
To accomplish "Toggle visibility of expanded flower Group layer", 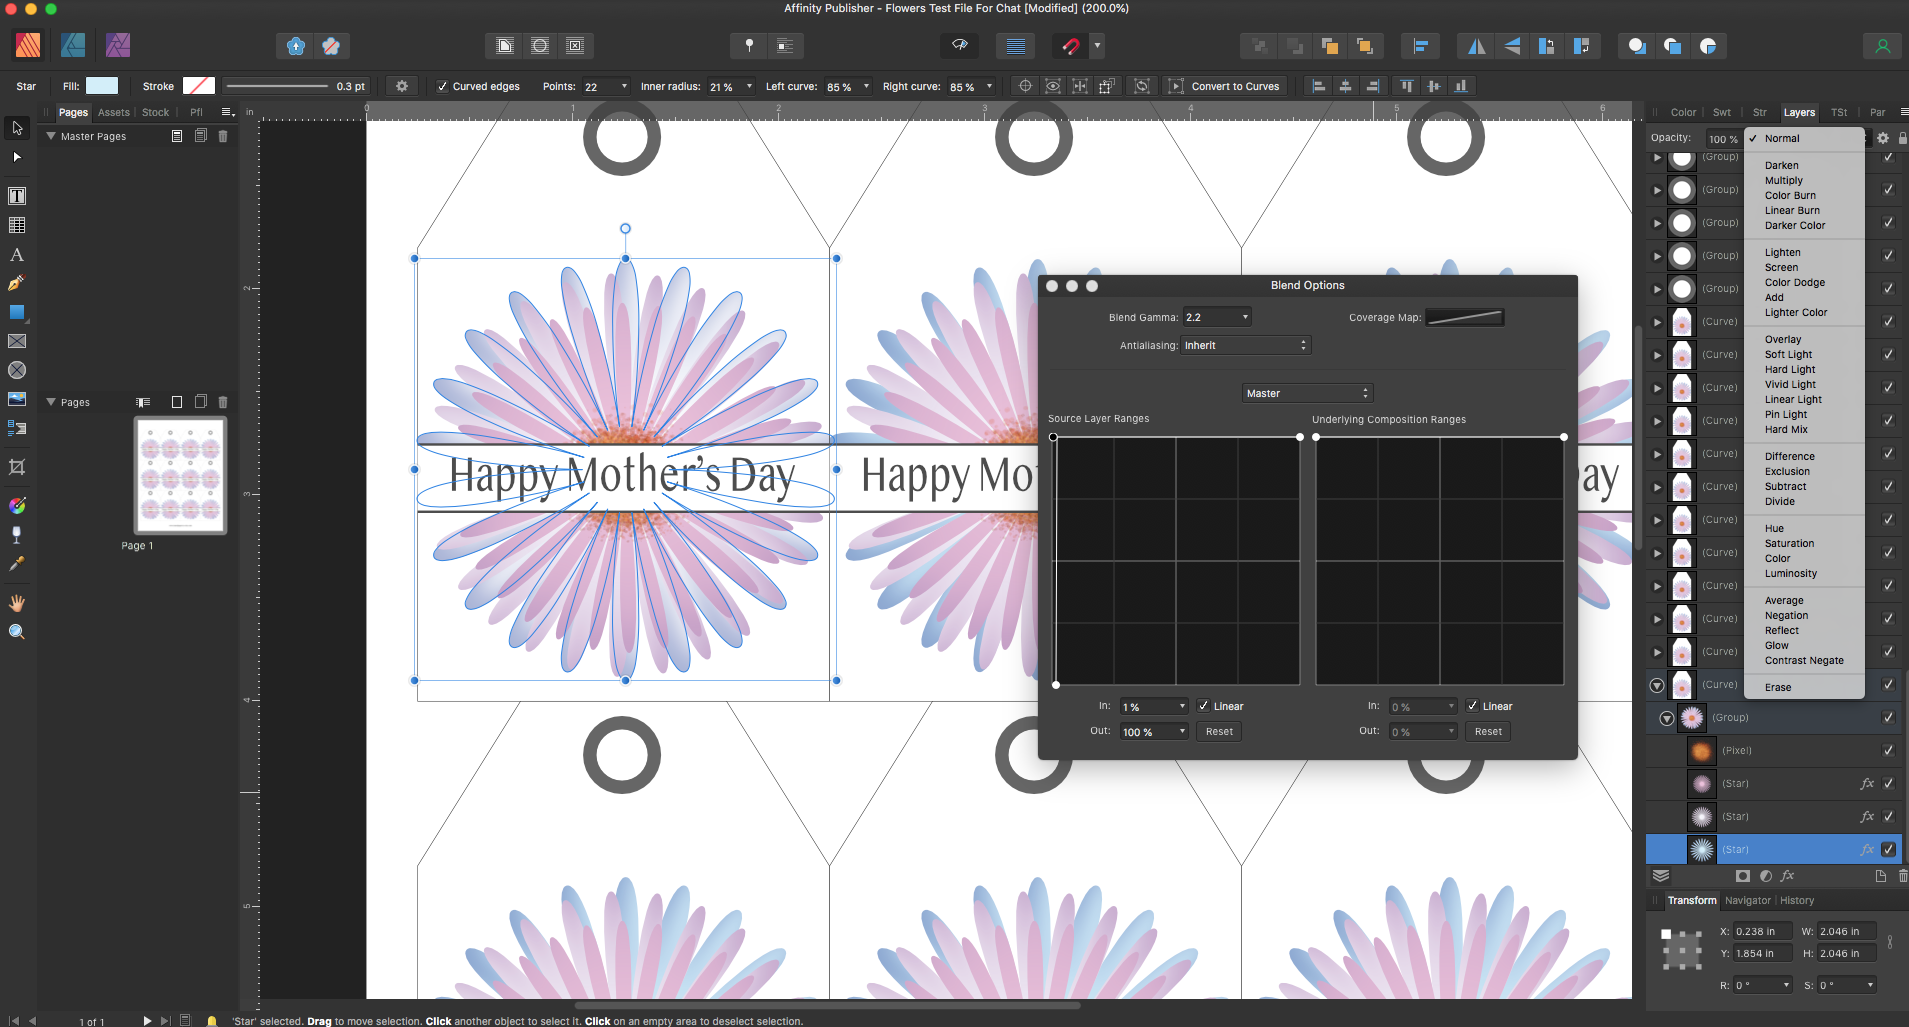I will 1888,717.
